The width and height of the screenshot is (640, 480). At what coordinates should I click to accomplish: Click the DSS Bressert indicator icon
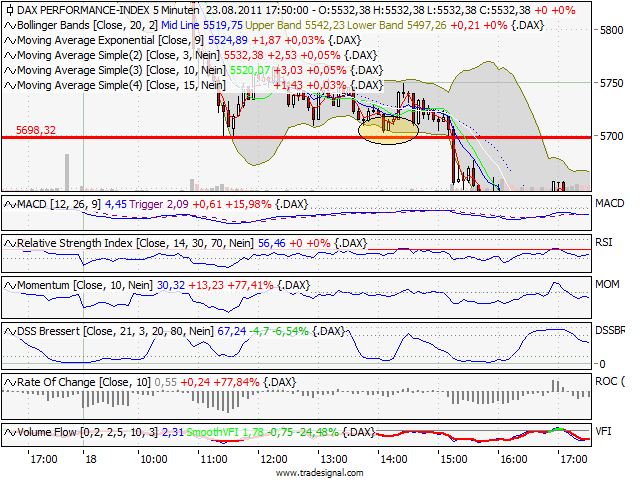pos(10,331)
